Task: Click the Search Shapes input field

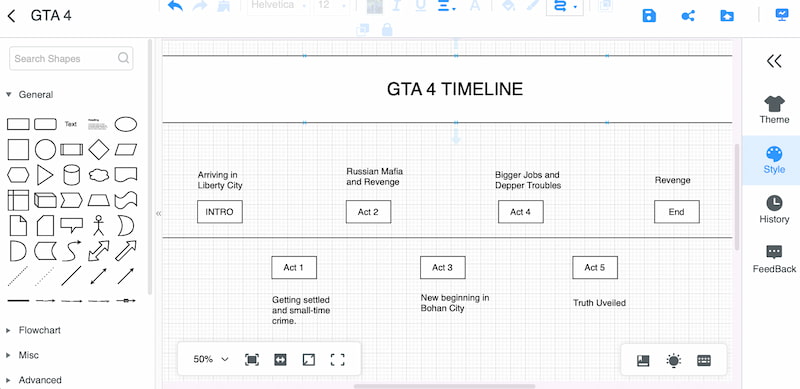Action: pyautogui.click(x=71, y=58)
